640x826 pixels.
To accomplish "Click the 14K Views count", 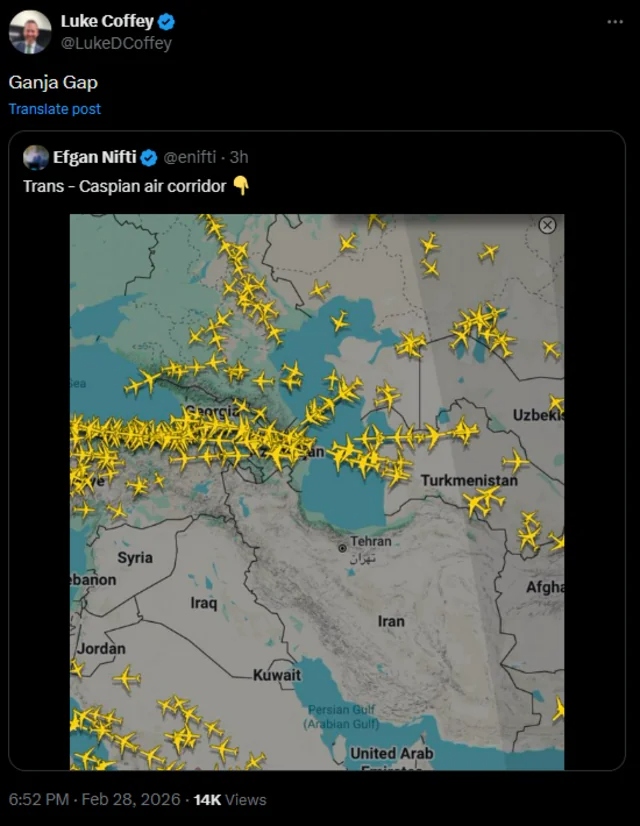I will pyautogui.click(x=230, y=799).
